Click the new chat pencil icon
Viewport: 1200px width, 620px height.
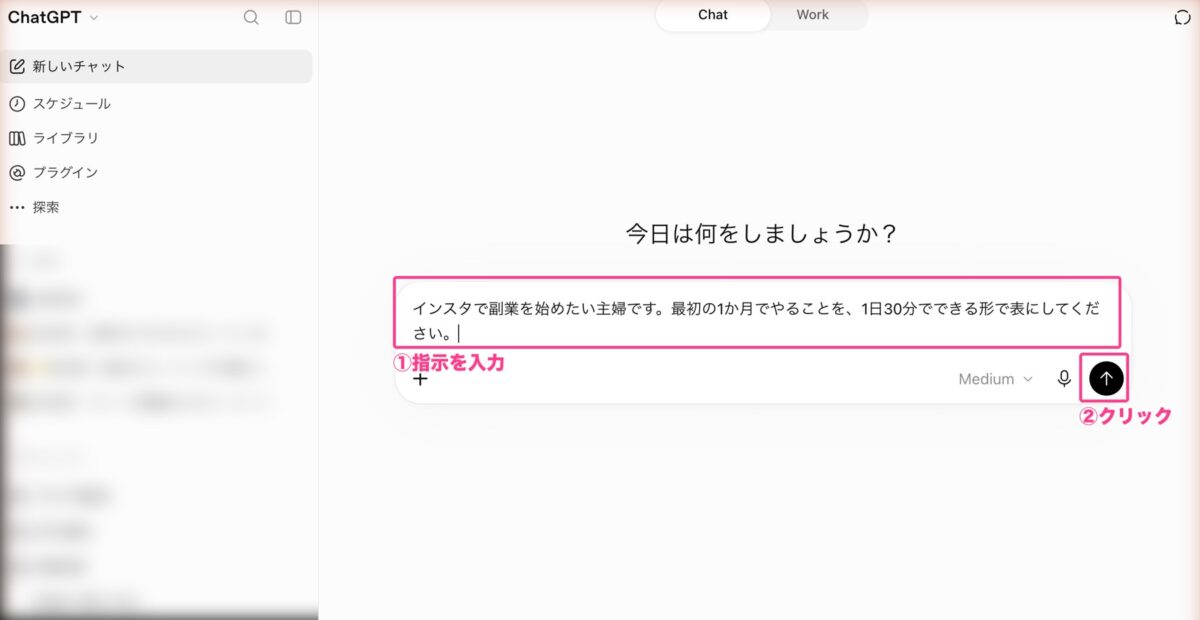[17, 67]
